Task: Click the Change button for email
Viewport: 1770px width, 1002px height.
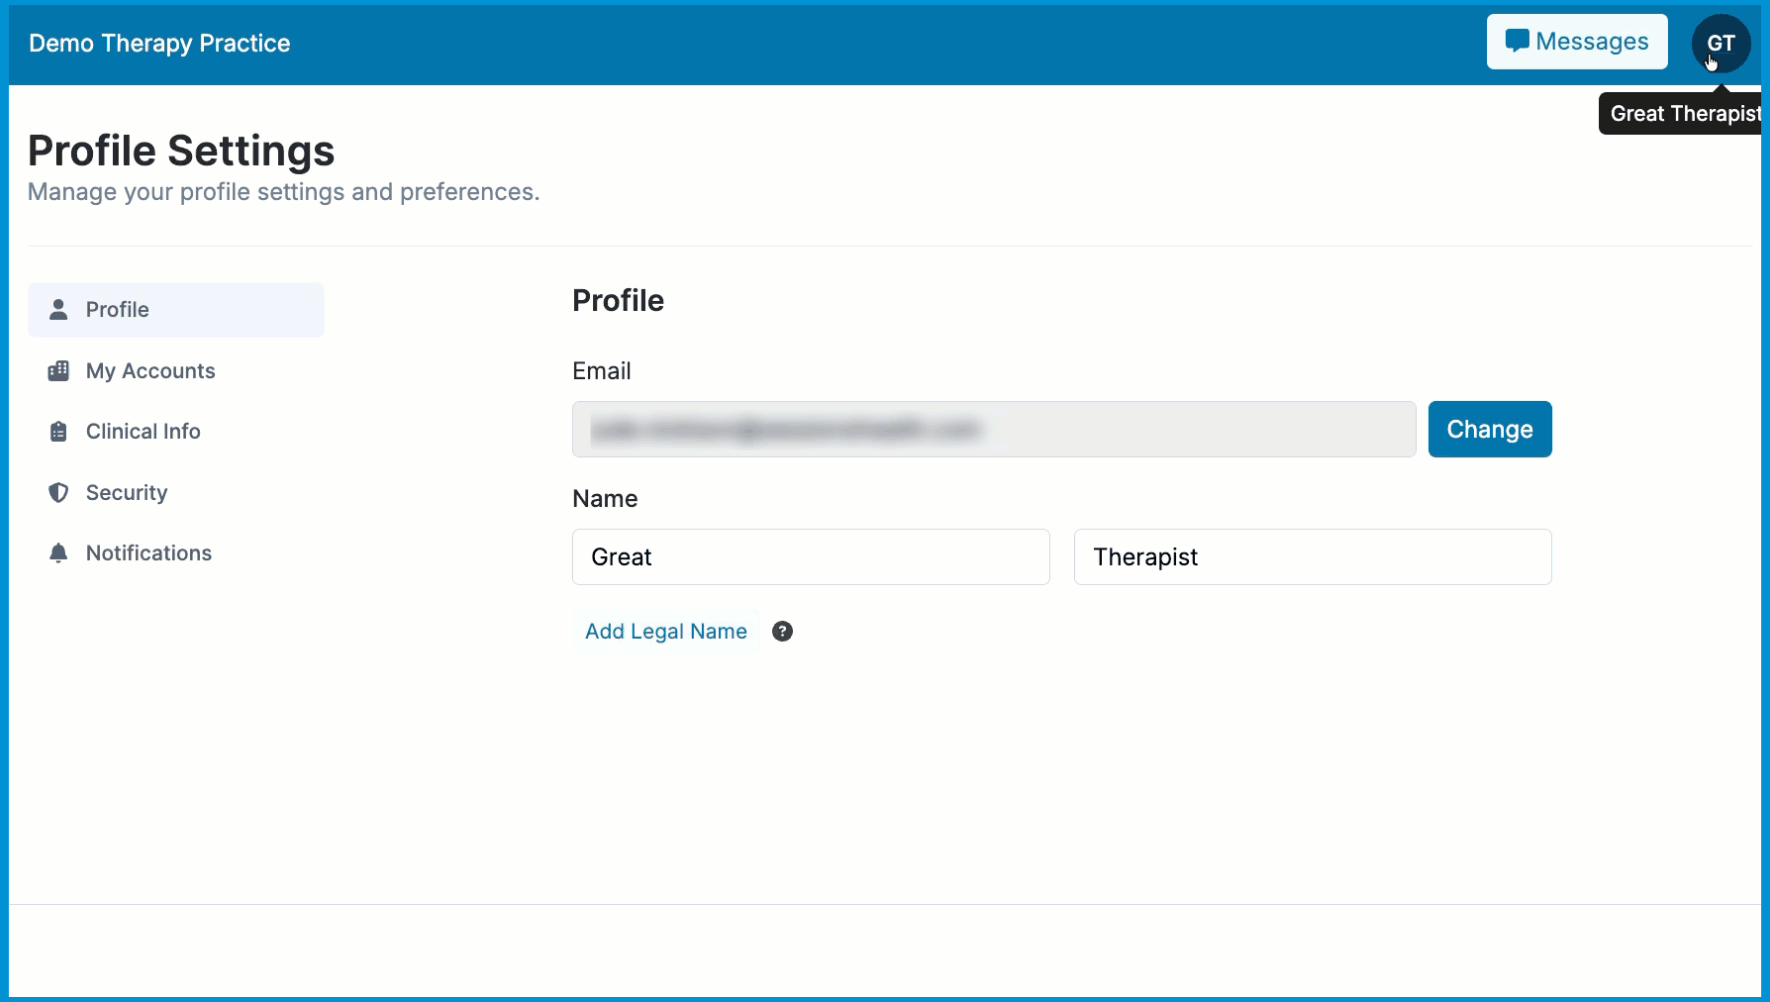Action: coord(1489,429)
